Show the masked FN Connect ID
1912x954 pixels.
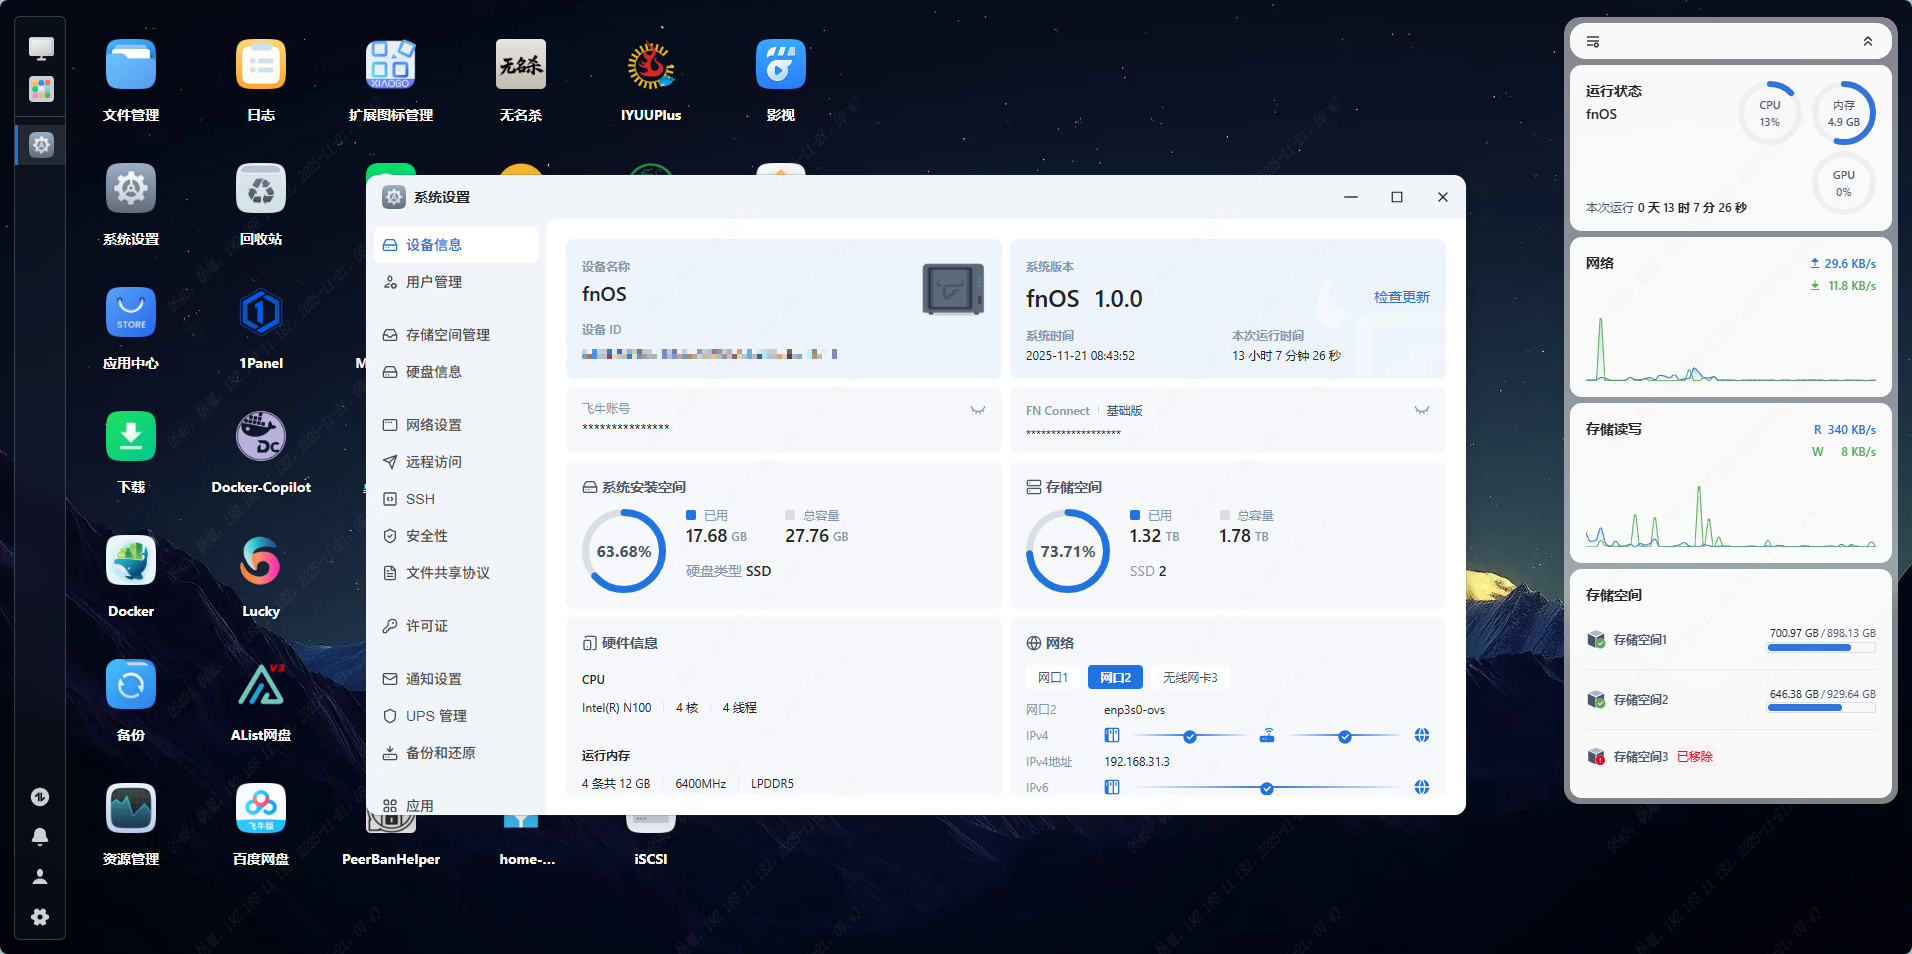pos(1422,410)
